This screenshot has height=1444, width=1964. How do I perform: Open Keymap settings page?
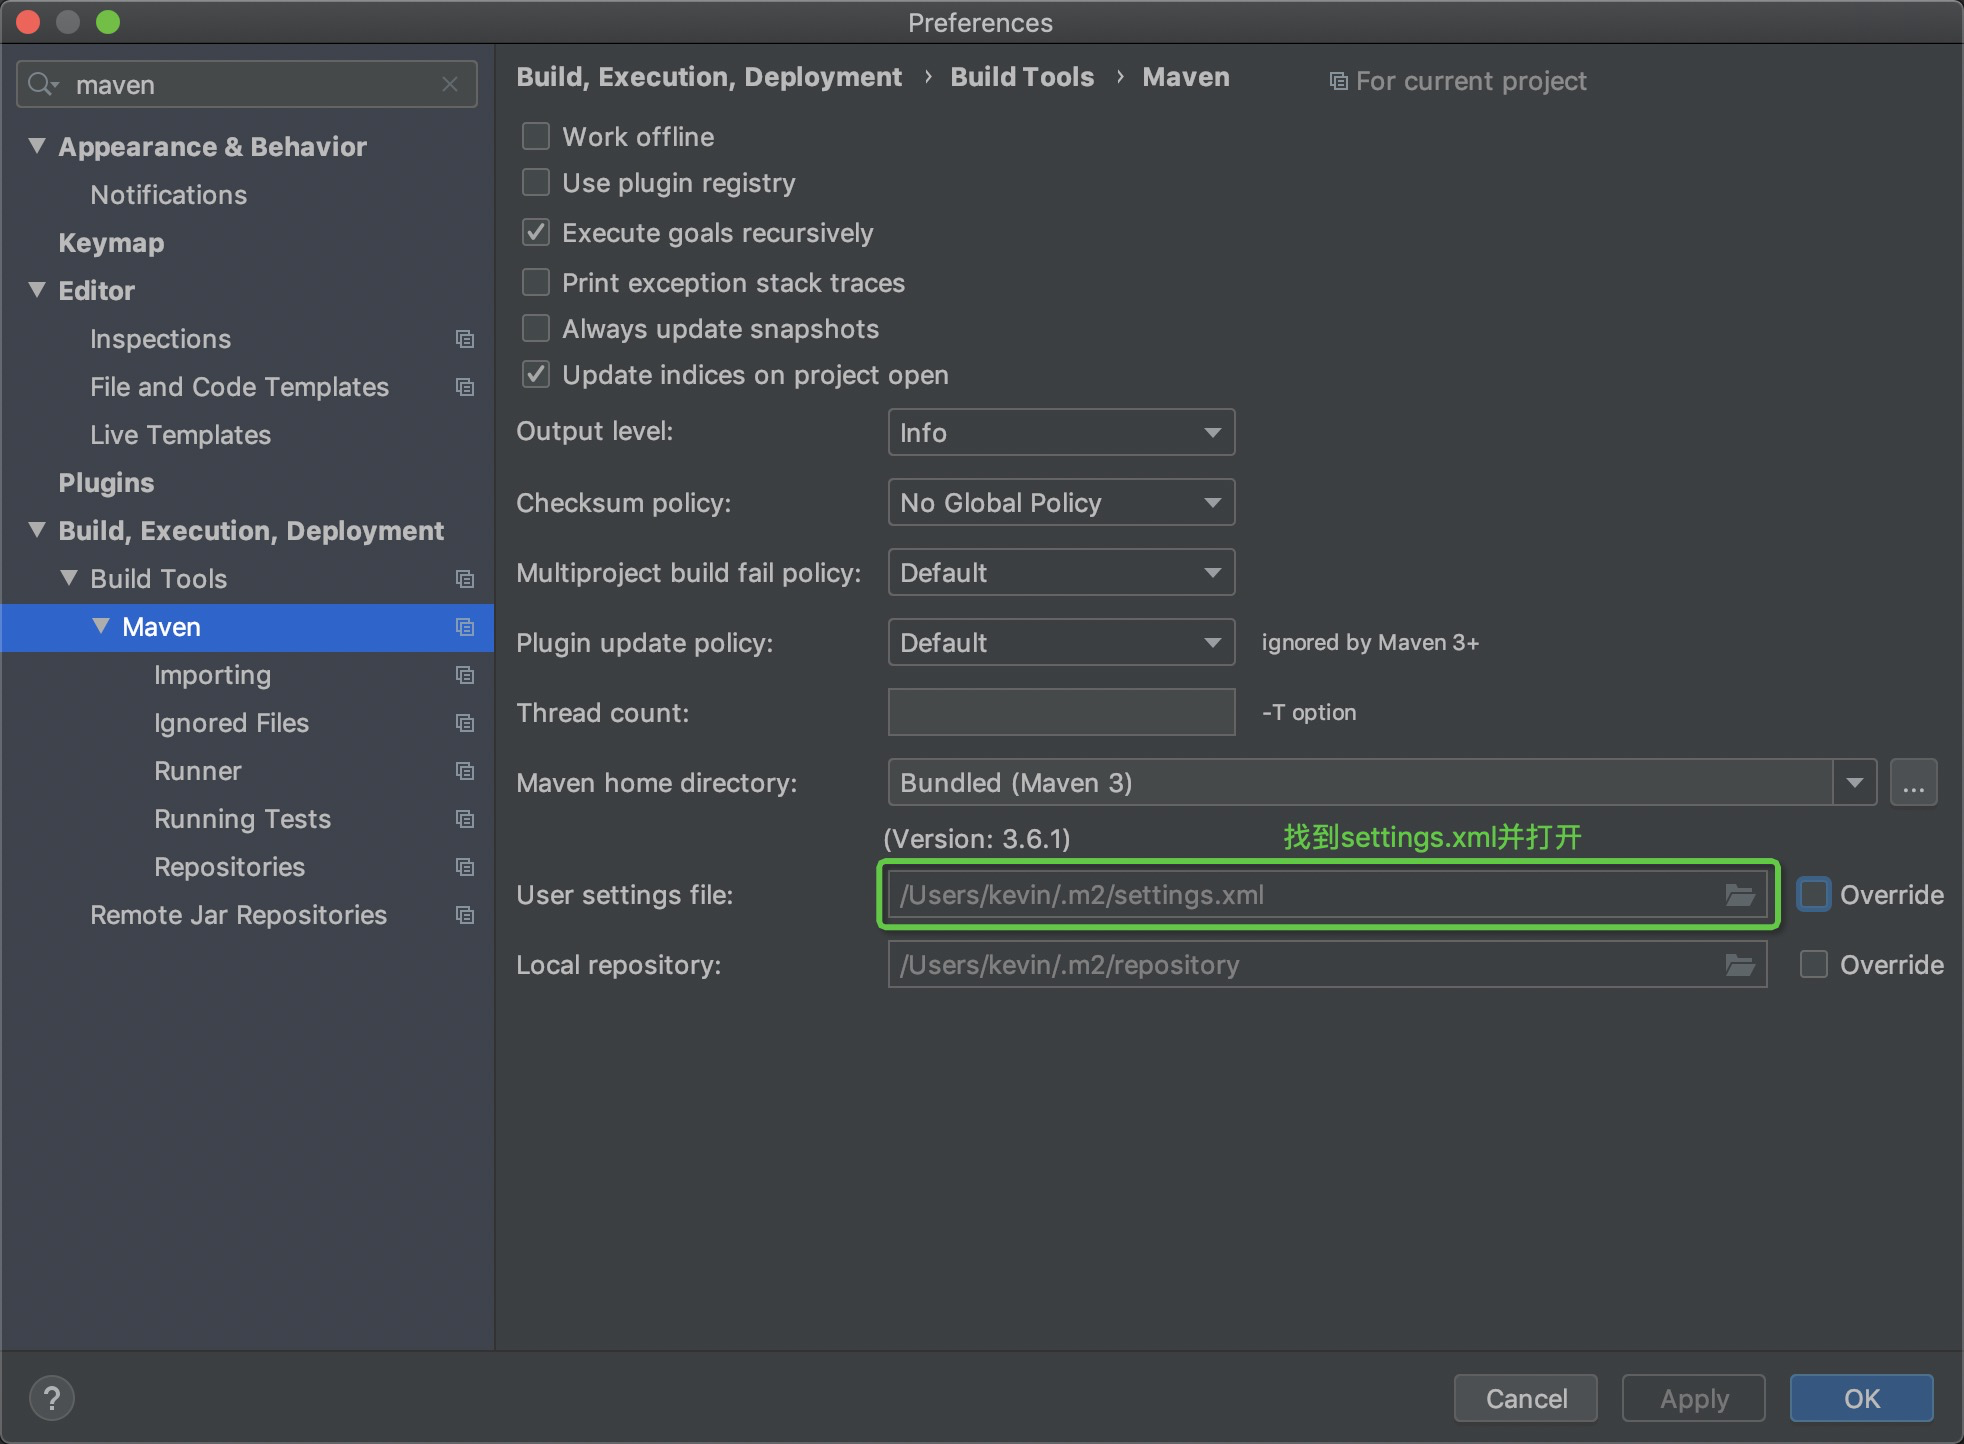point(111,243)
